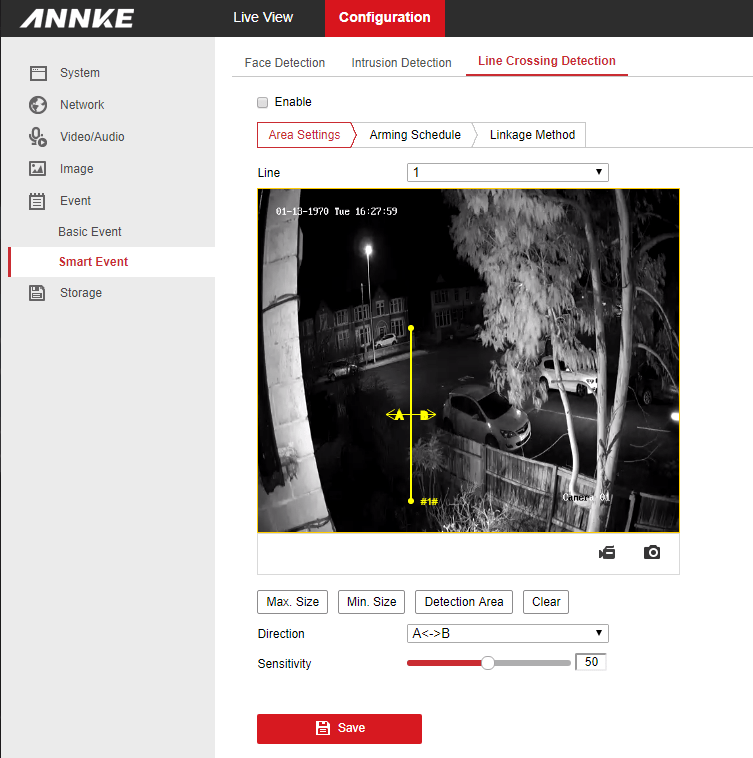The height and width of the screenshot is (758, 753).
Task: Go to the Arming Schedule step
Action: click(x=415, y=135)
